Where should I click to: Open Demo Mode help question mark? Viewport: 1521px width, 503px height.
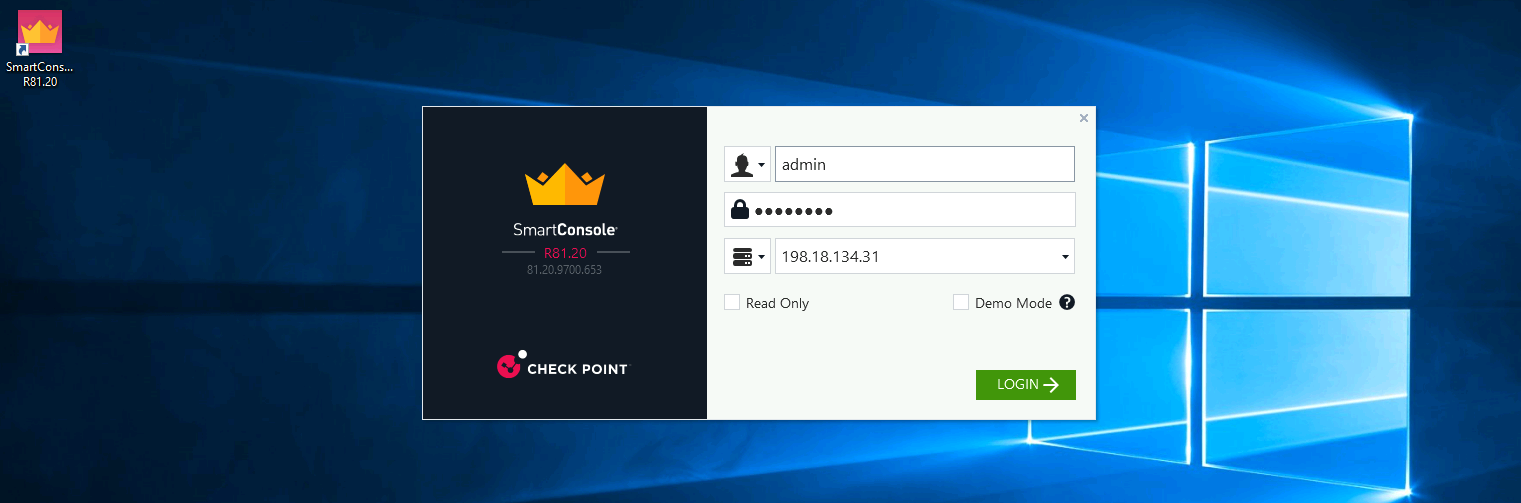(x=1066, y=302)
